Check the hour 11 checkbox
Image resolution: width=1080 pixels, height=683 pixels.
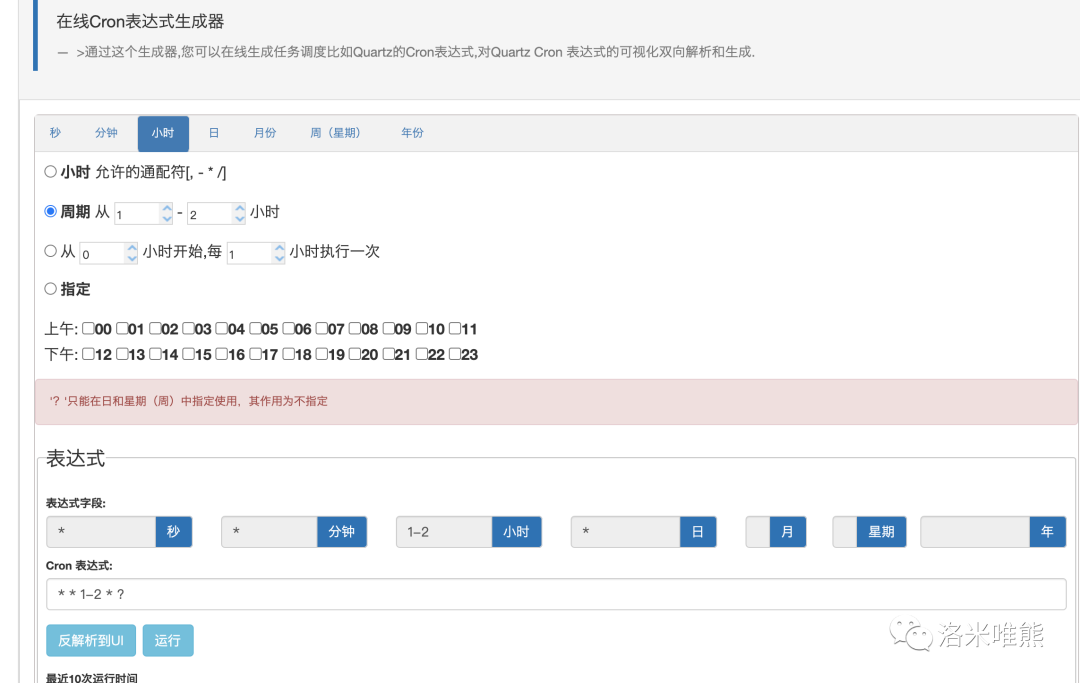pos(455,328)
